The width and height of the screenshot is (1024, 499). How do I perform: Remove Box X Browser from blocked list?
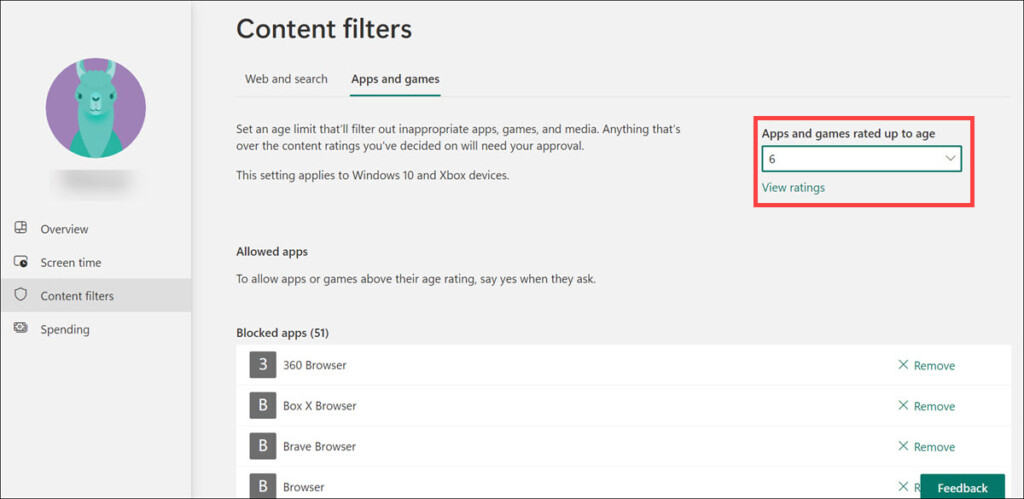926,406
